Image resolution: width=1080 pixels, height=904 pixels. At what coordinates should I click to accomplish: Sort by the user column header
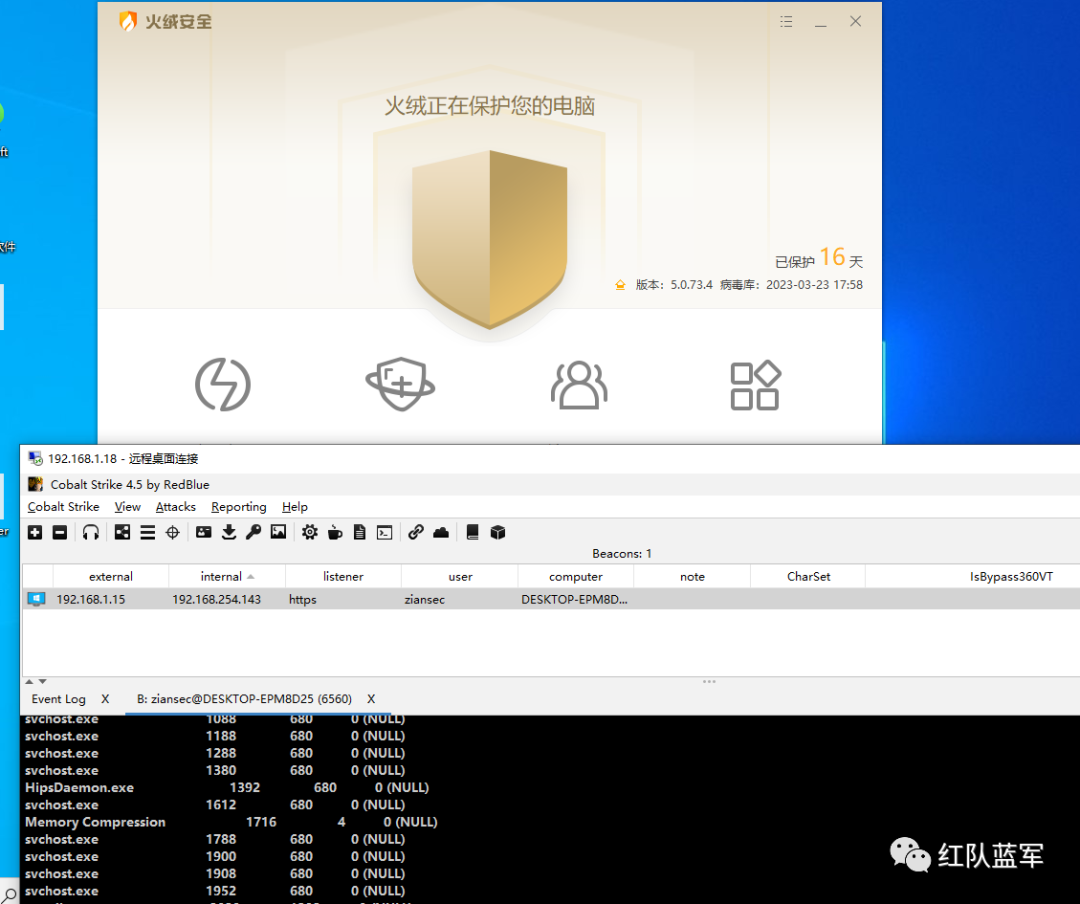(460, 577)
